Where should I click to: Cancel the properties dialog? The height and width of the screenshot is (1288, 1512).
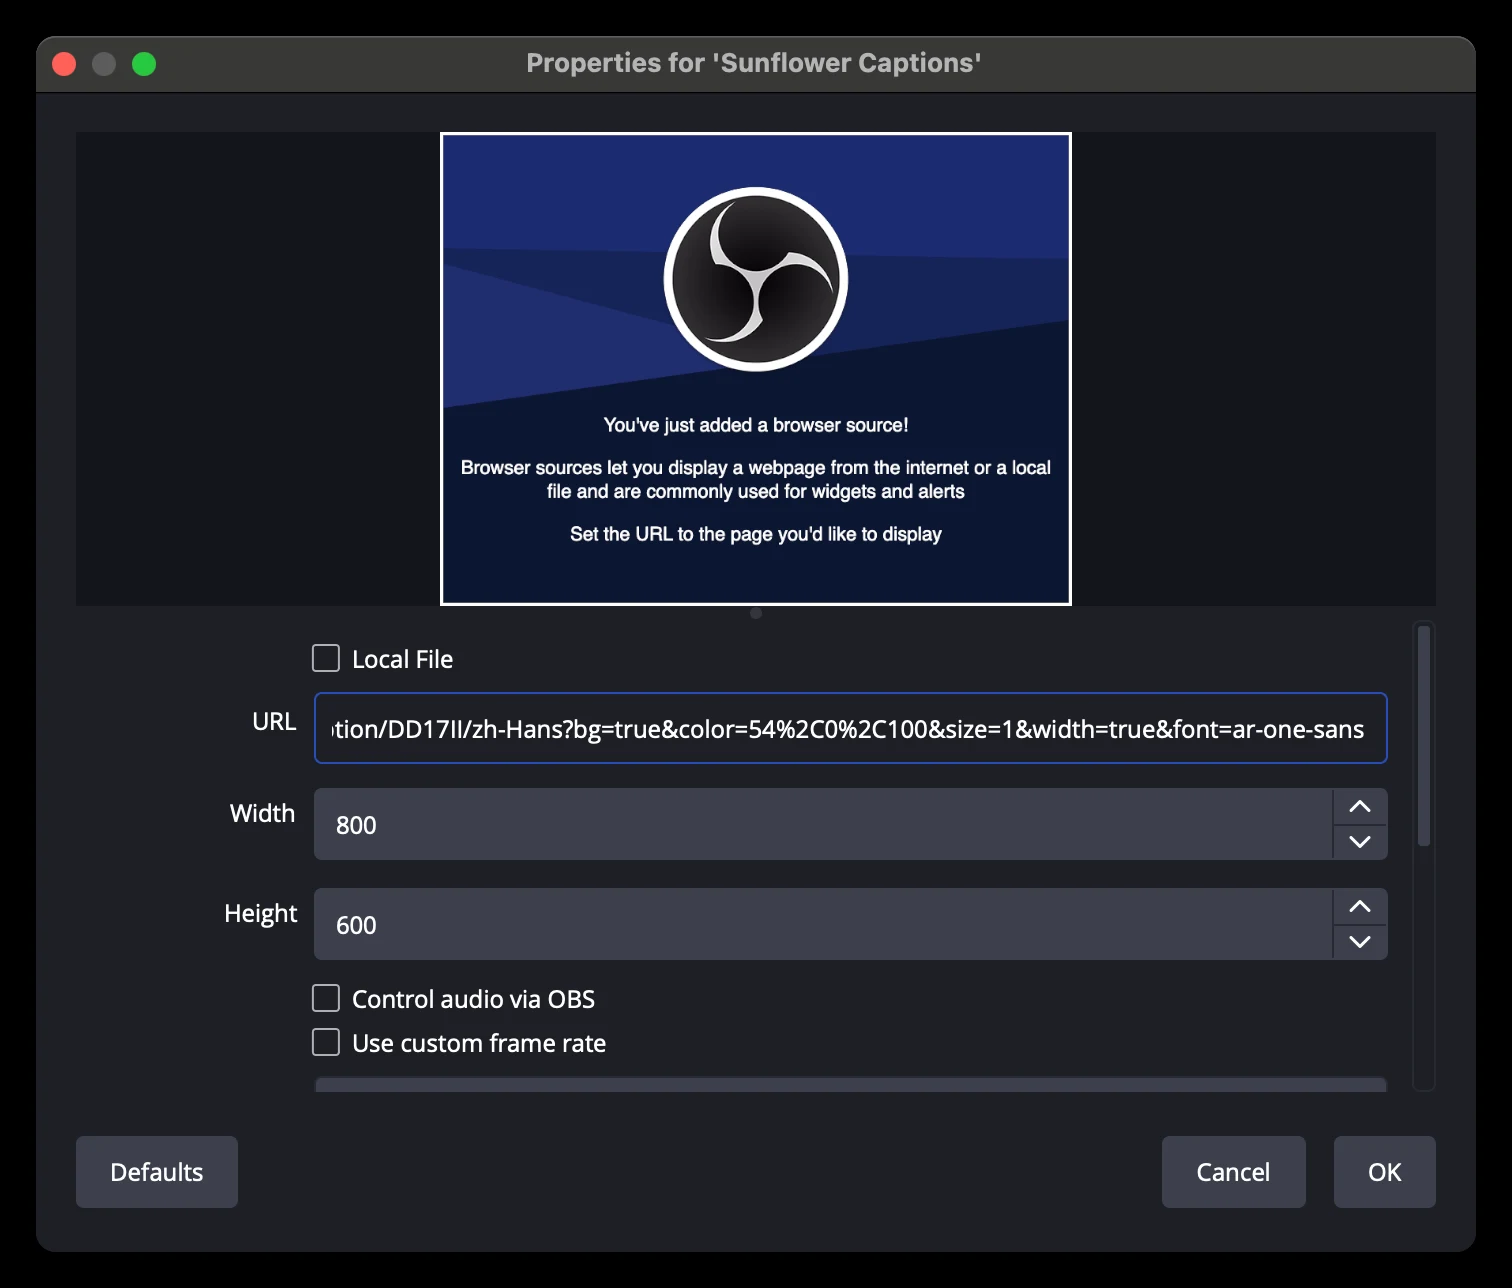[x=1233, y=1172]
